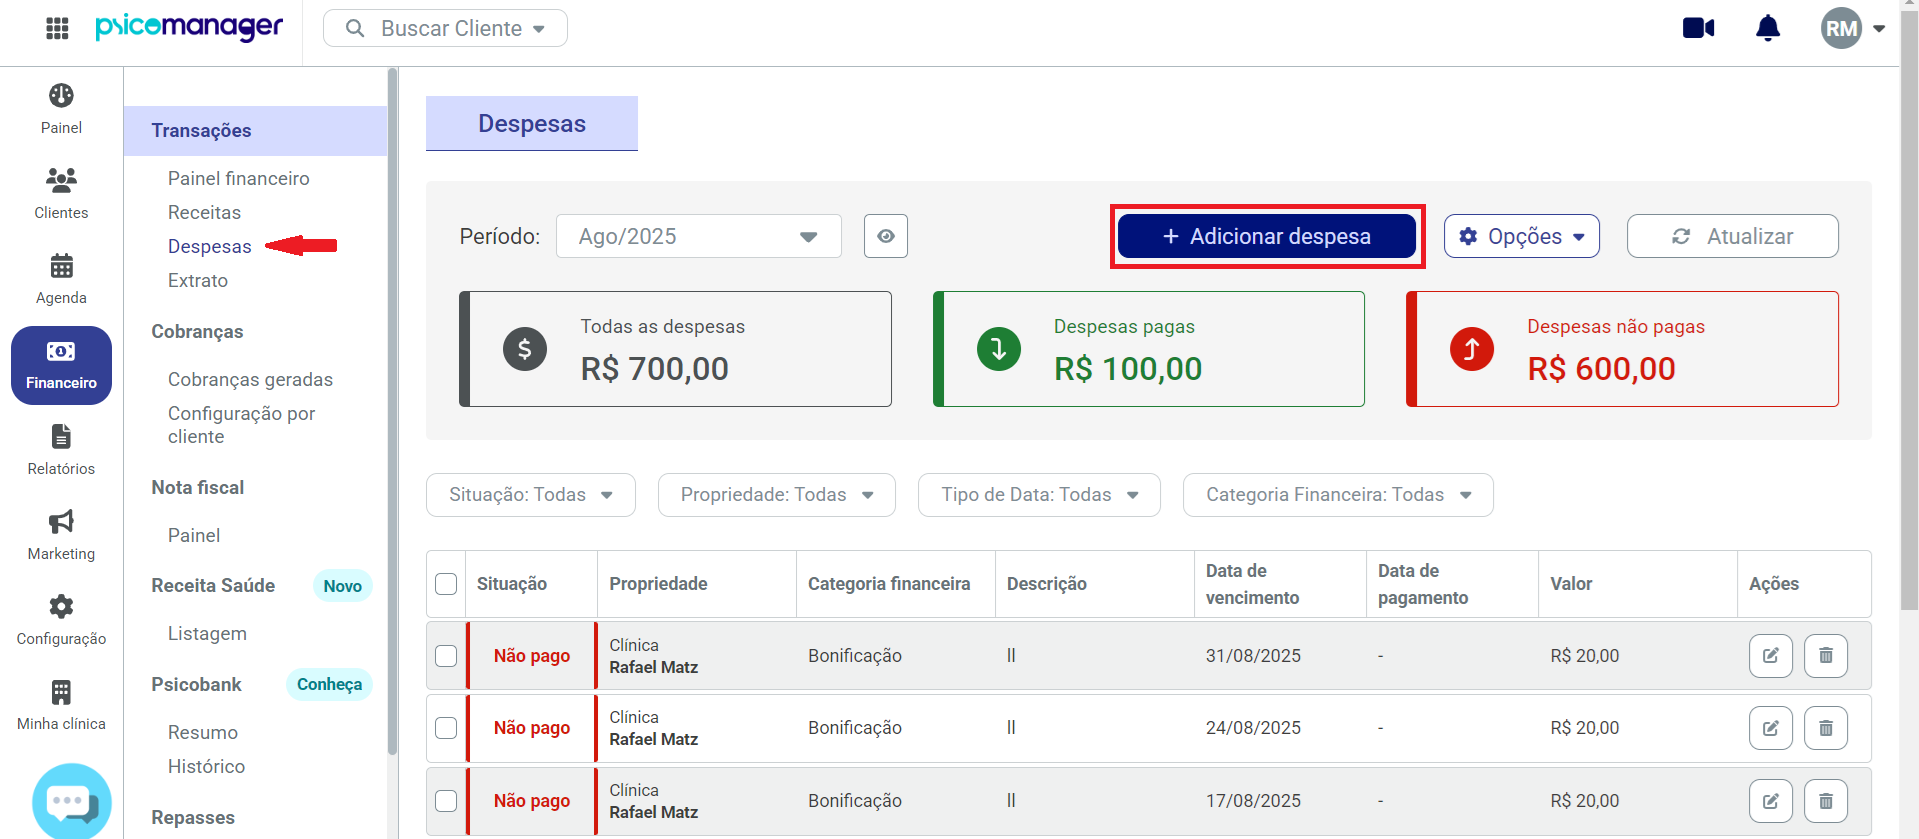Open Resumo under Psicobank

click(203, 732)
